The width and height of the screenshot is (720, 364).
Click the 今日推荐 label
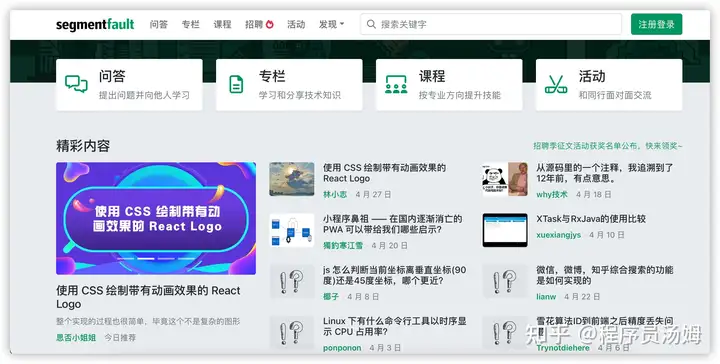(120, 337)
